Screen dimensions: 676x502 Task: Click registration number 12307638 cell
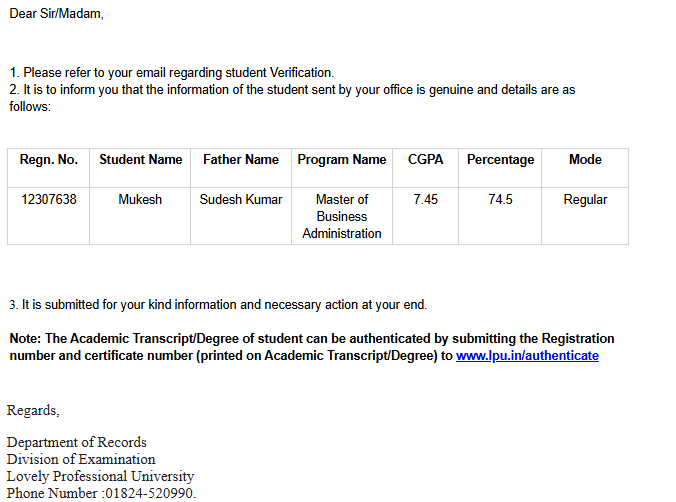coord(48,199)
